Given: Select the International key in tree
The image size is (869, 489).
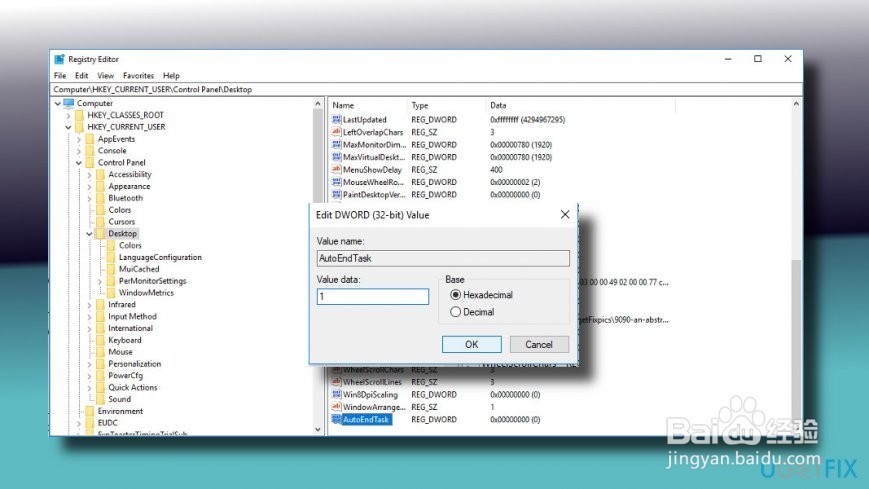Looking at the screenshot, I should pos(131,328).
